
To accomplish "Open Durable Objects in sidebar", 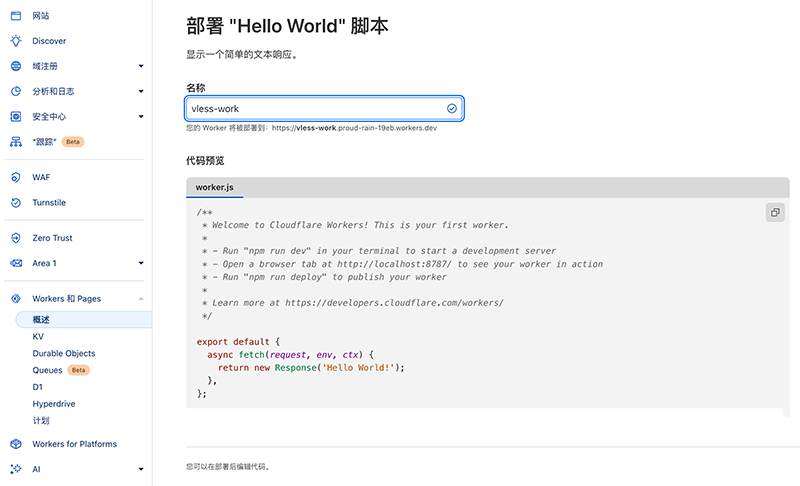I will 64,353.
